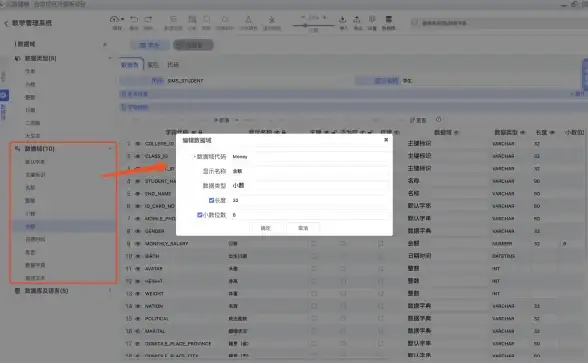Click the MONTHLY_SALARY field code cell
The width and height of the screenshot is (588, 363).
tap(166, 243)
